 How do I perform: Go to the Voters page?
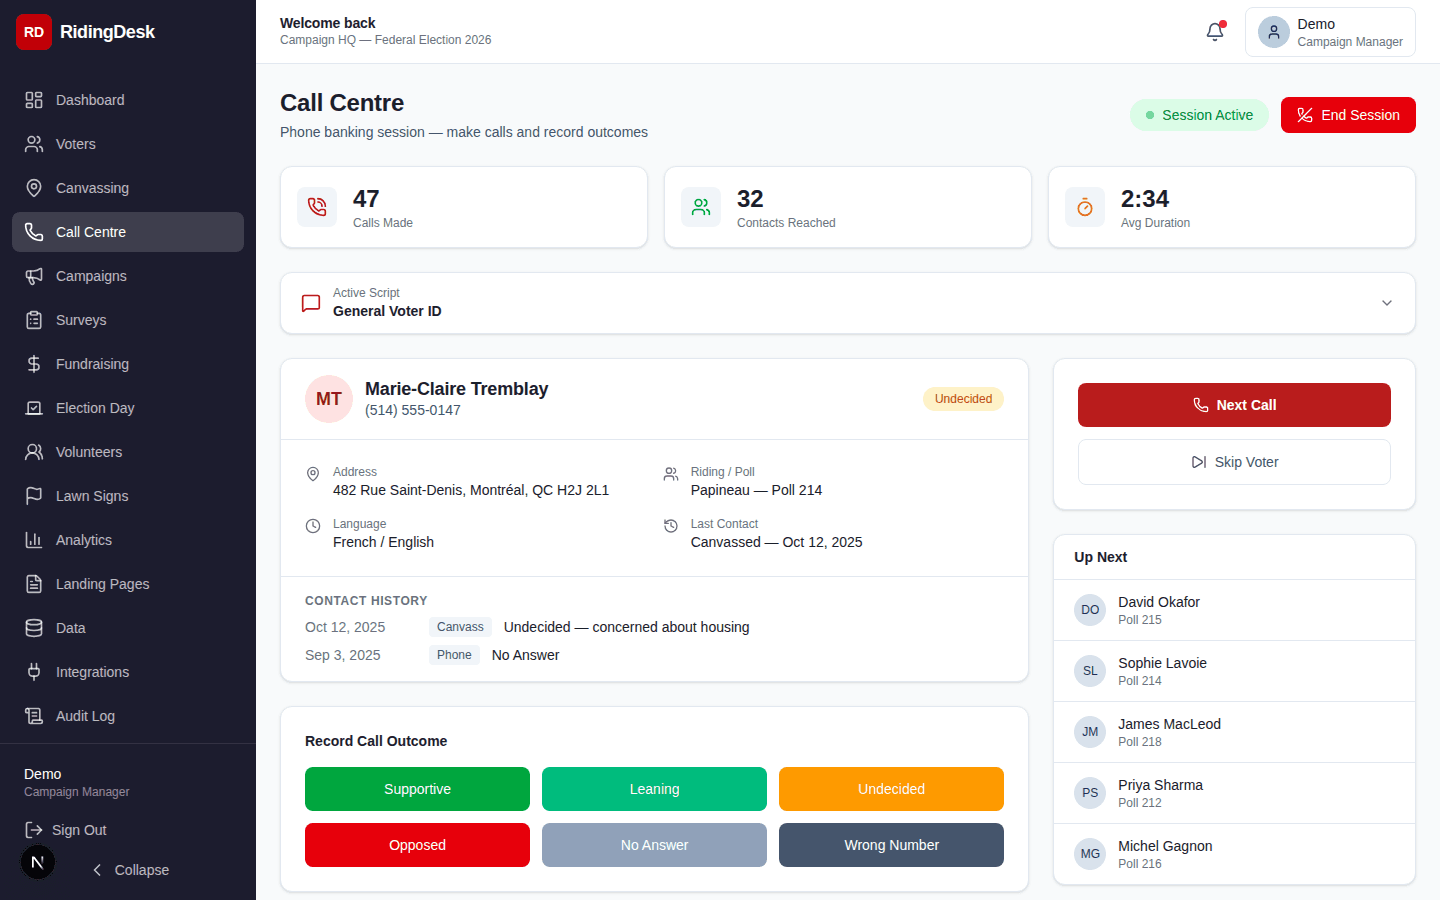tap(76, 144)
